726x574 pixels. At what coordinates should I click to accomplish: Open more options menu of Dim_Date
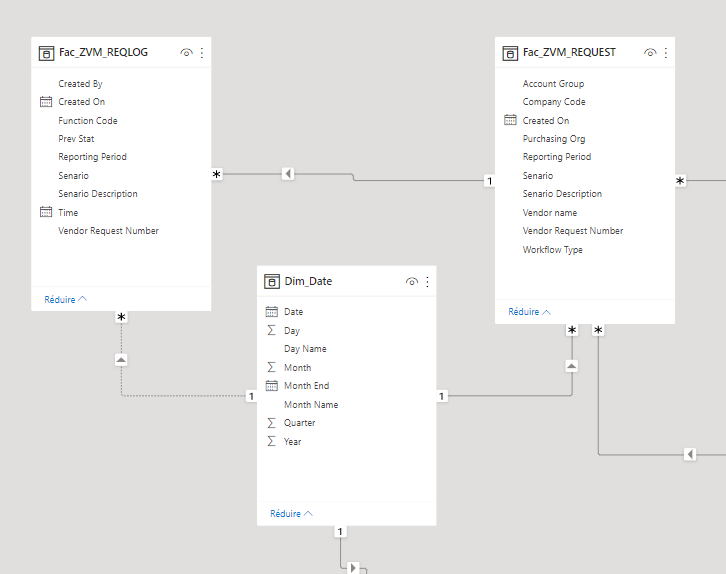tap(427, 281)
